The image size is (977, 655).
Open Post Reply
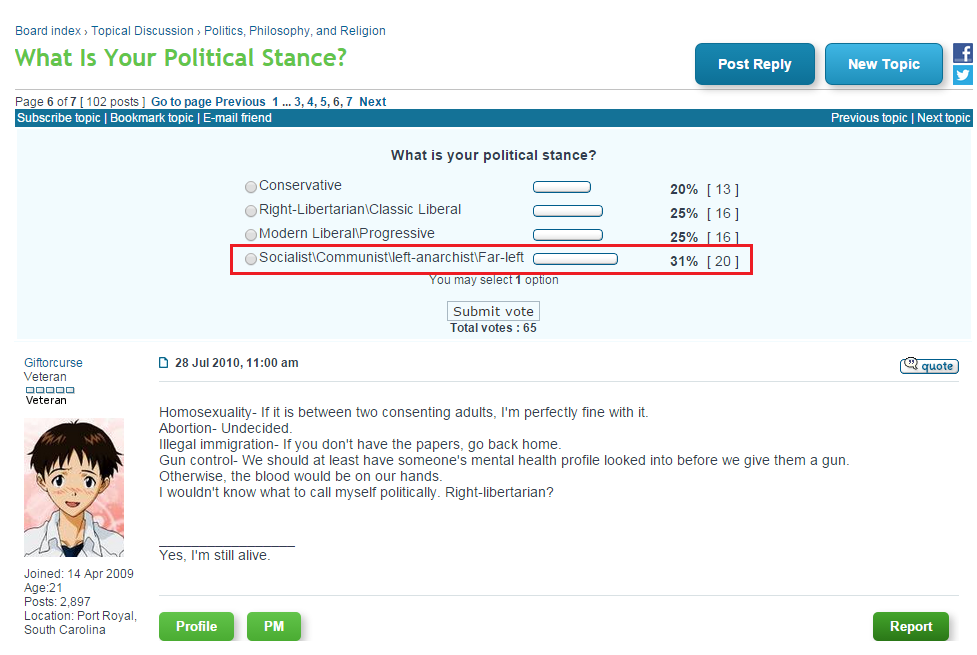tap(755, 64)
